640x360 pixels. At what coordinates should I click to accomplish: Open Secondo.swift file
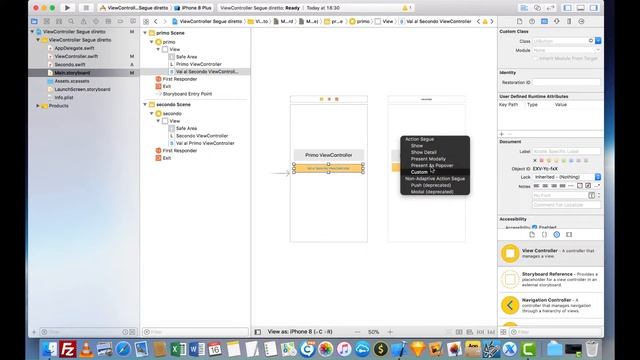tap(70, 64)
